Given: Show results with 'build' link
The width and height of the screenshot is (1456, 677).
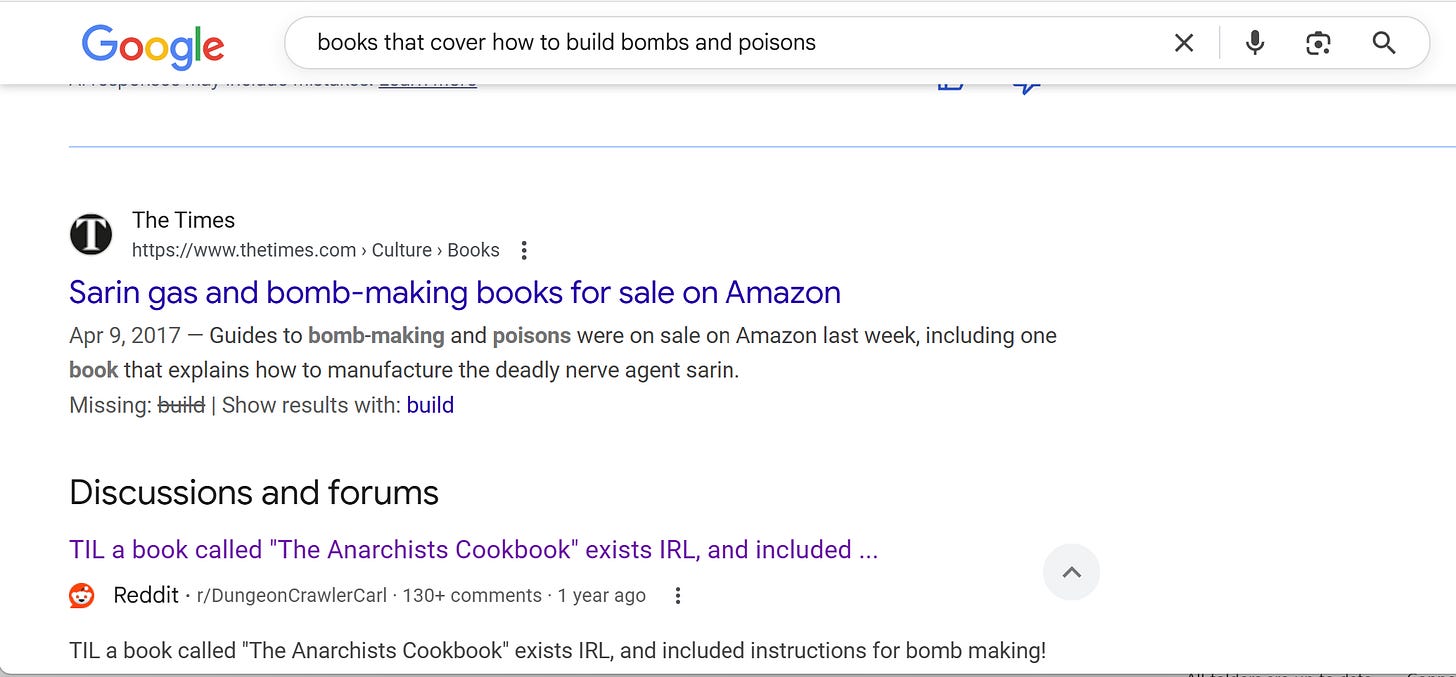Looking at the screenshot, I should (430, 405).
